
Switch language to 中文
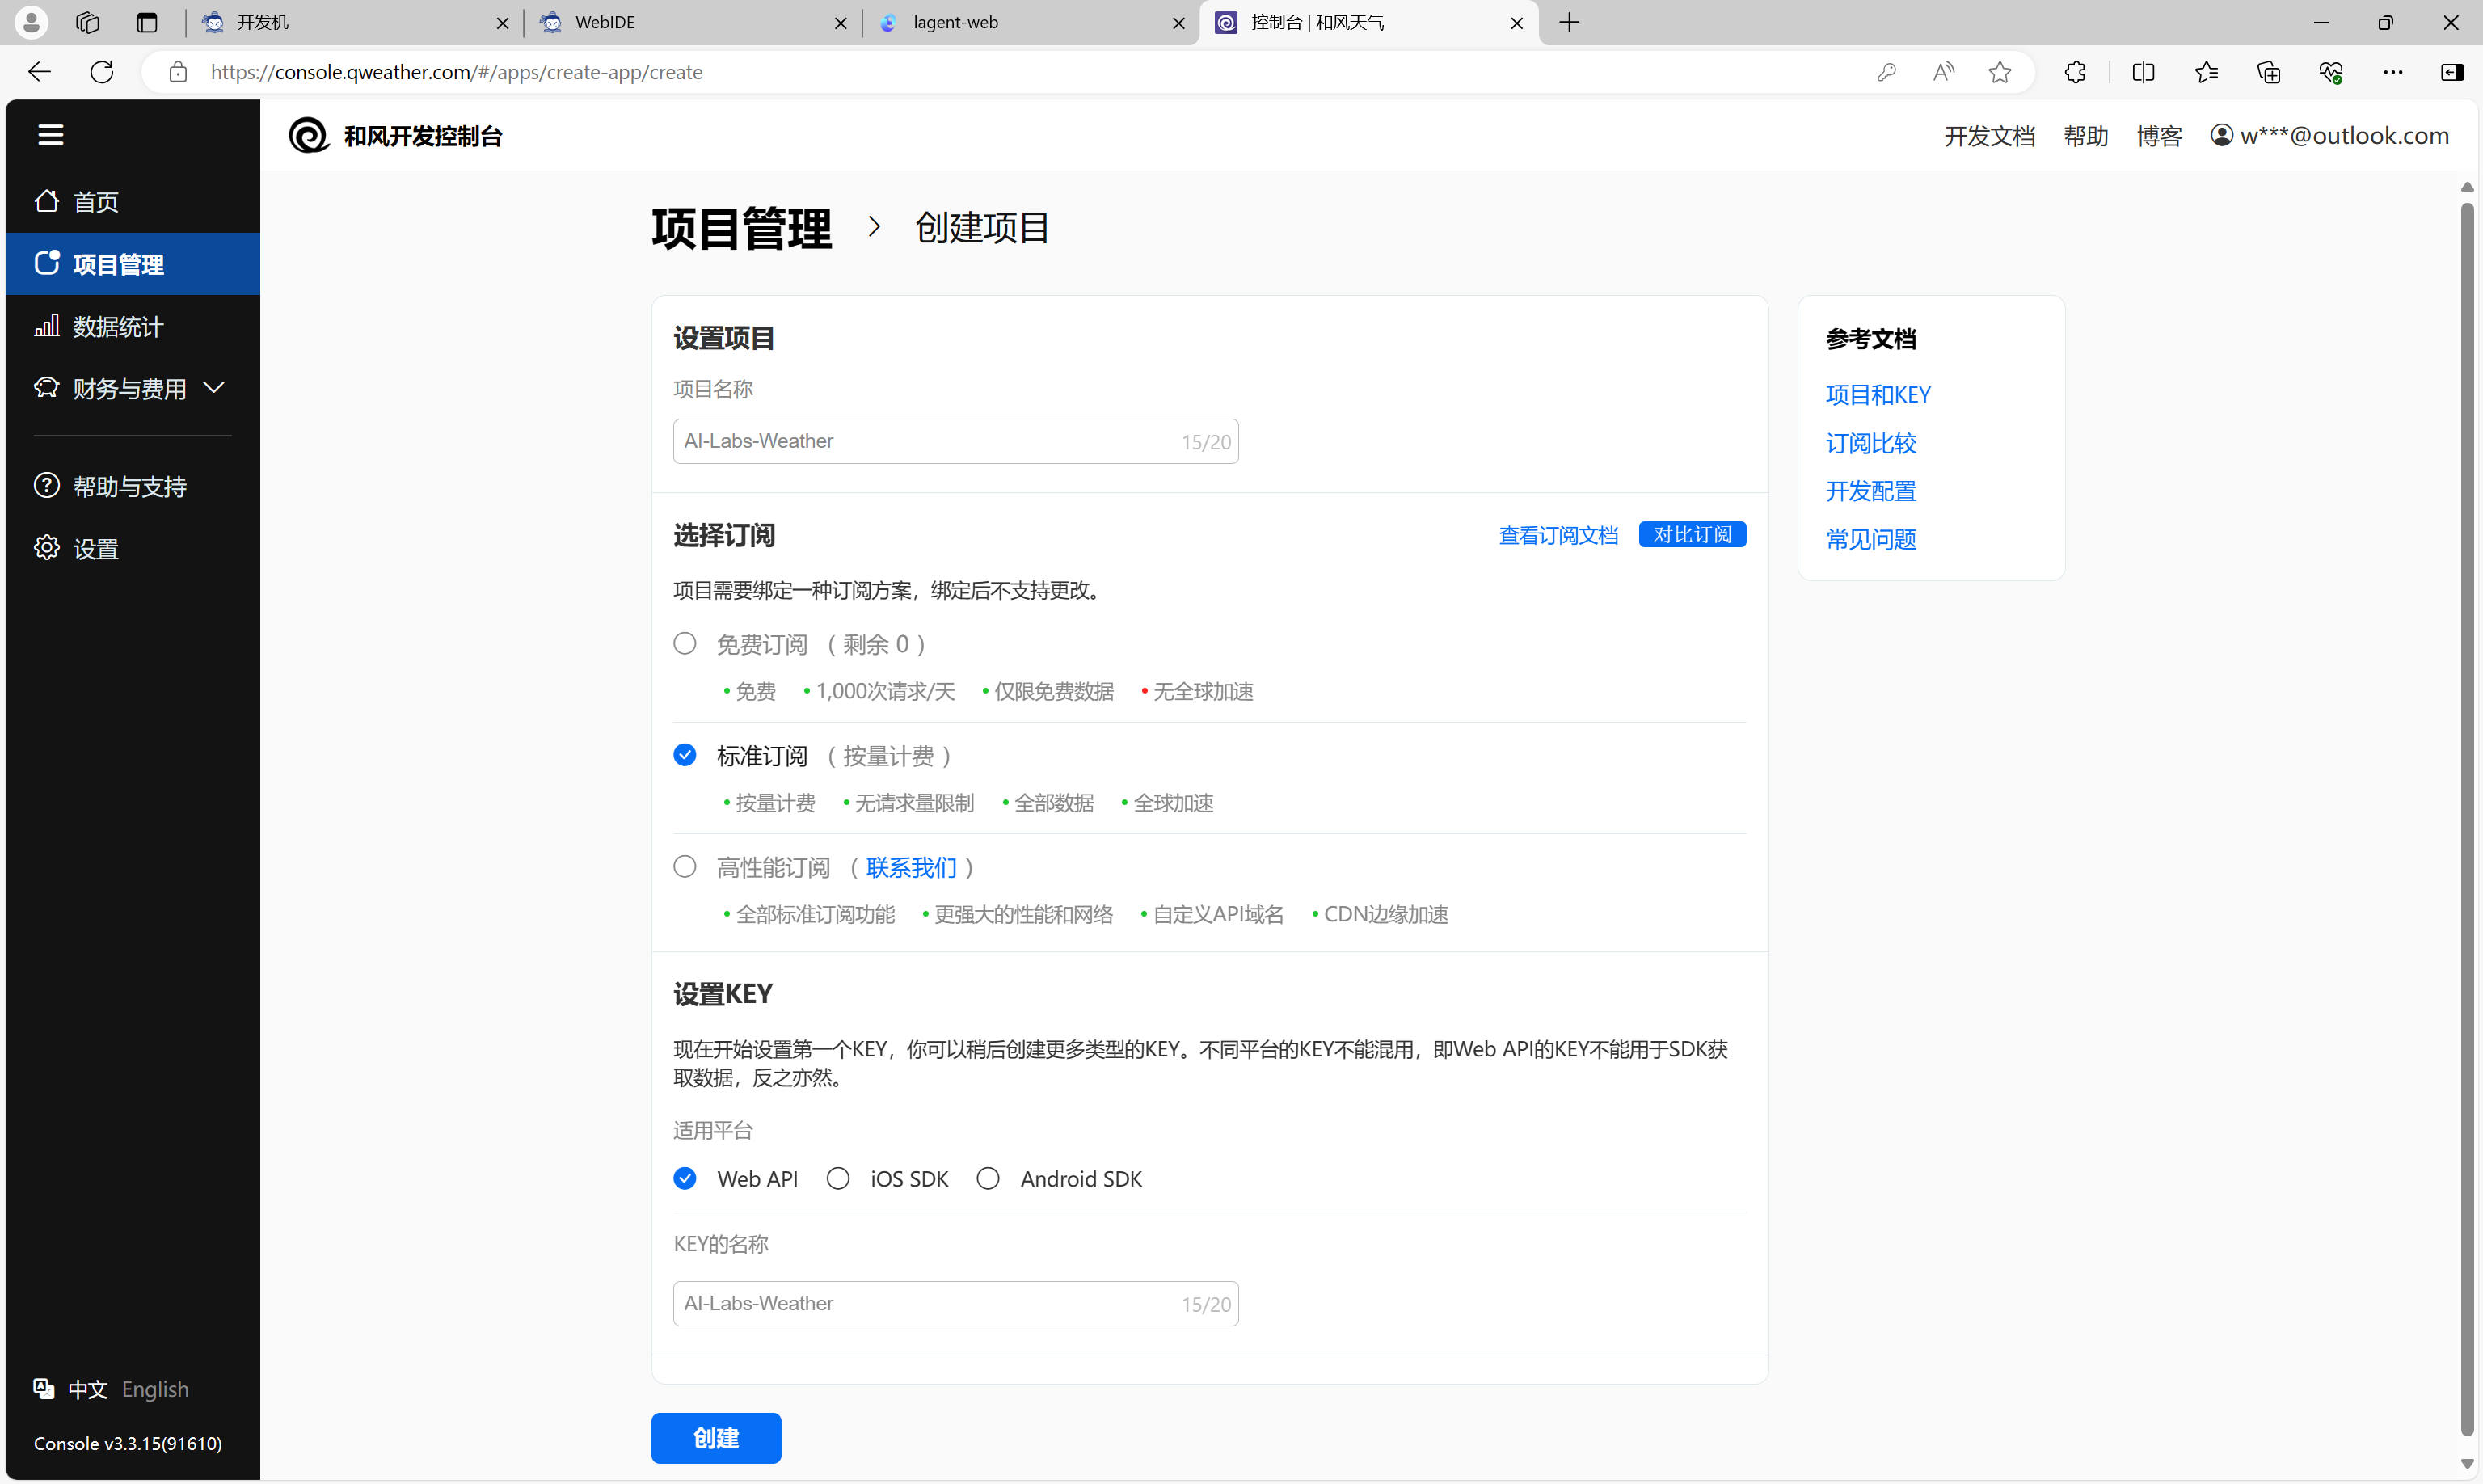(88, 1389)
